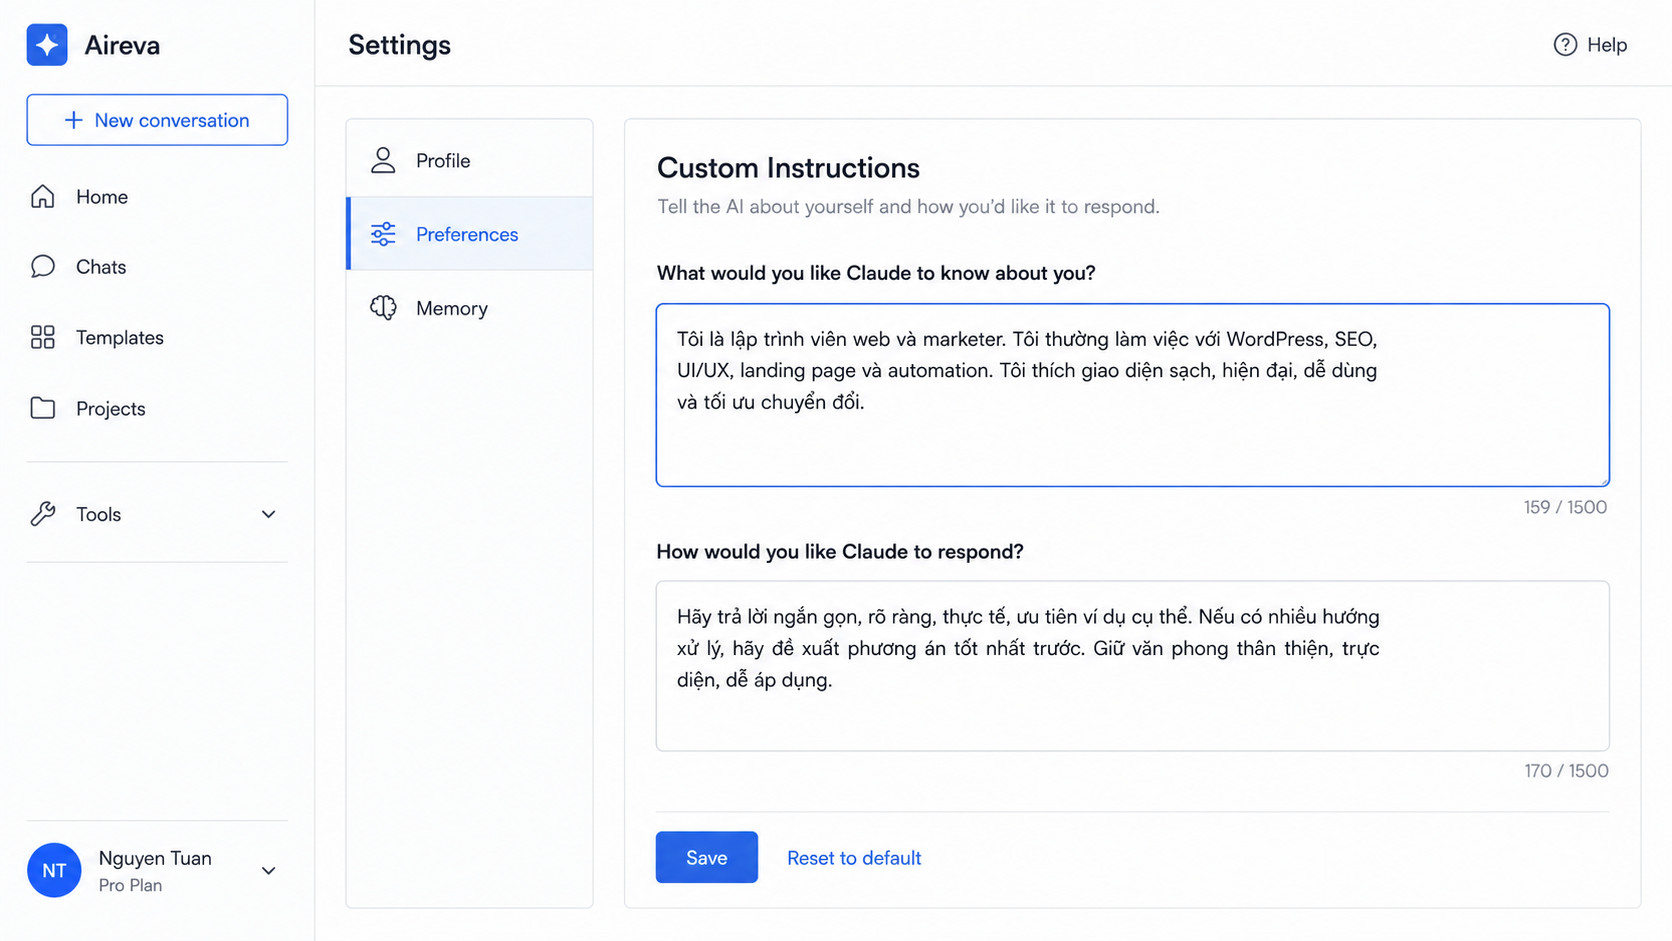Screen dimensions: 1672x941
Task: Click the Aireva star logo icon
Action: [x=47, y=45]
